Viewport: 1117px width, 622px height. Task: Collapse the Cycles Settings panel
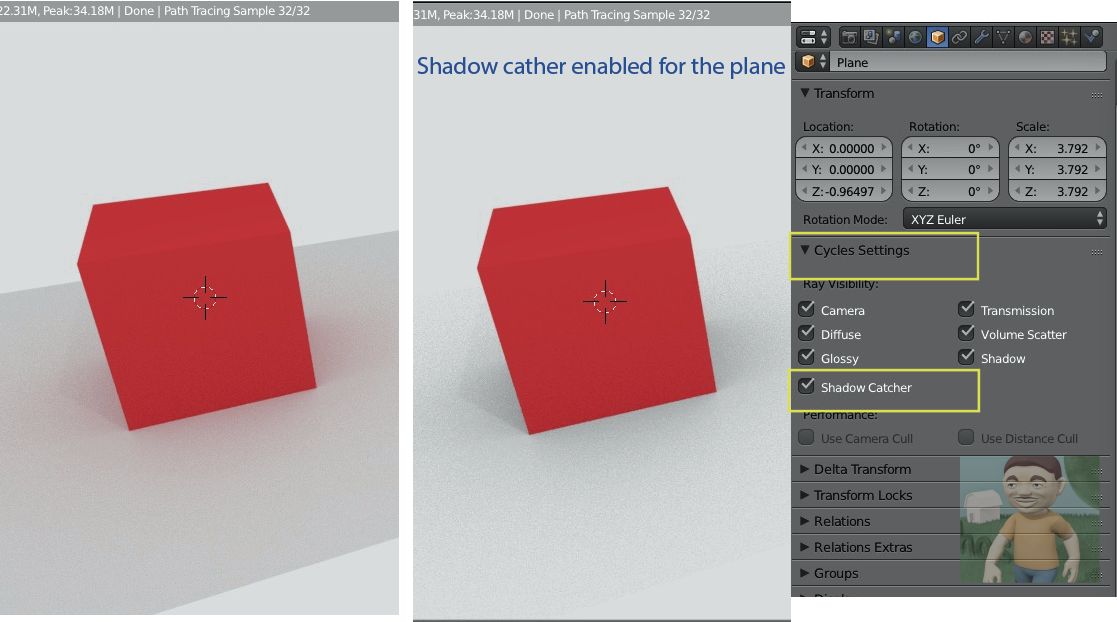click(804, 249)
